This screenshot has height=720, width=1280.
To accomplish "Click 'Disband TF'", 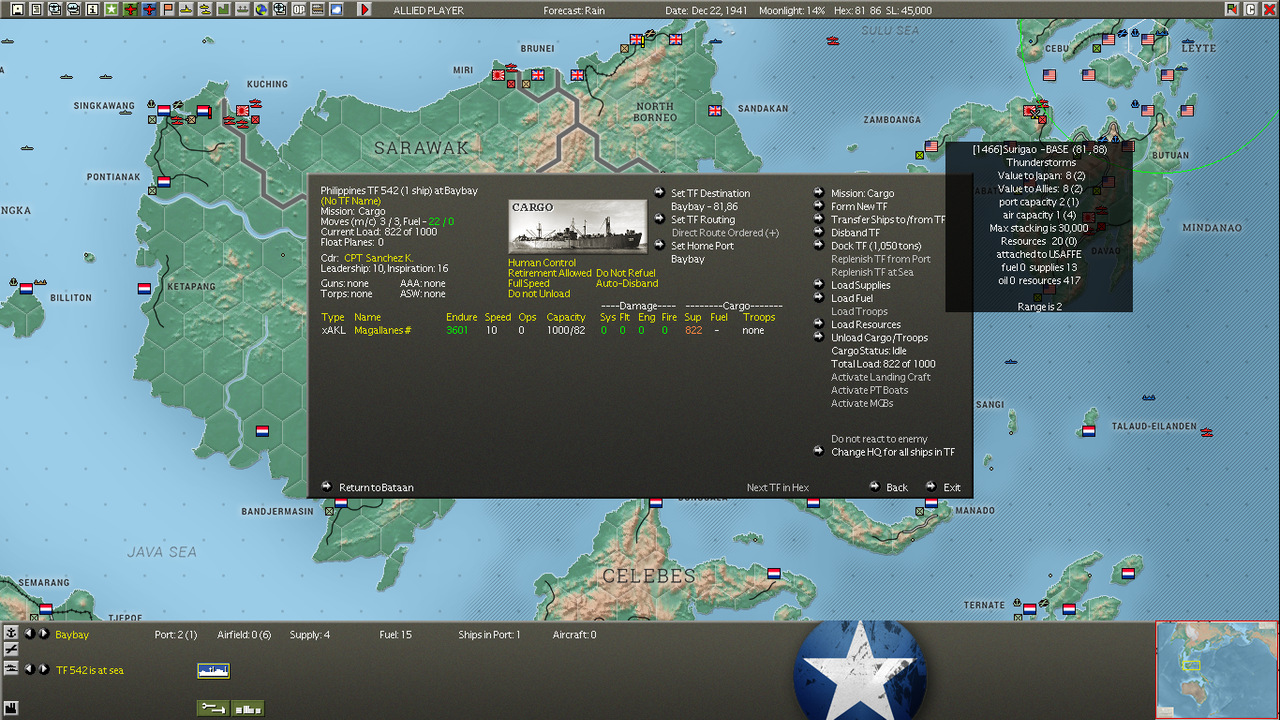I will [x=855, y=233].
